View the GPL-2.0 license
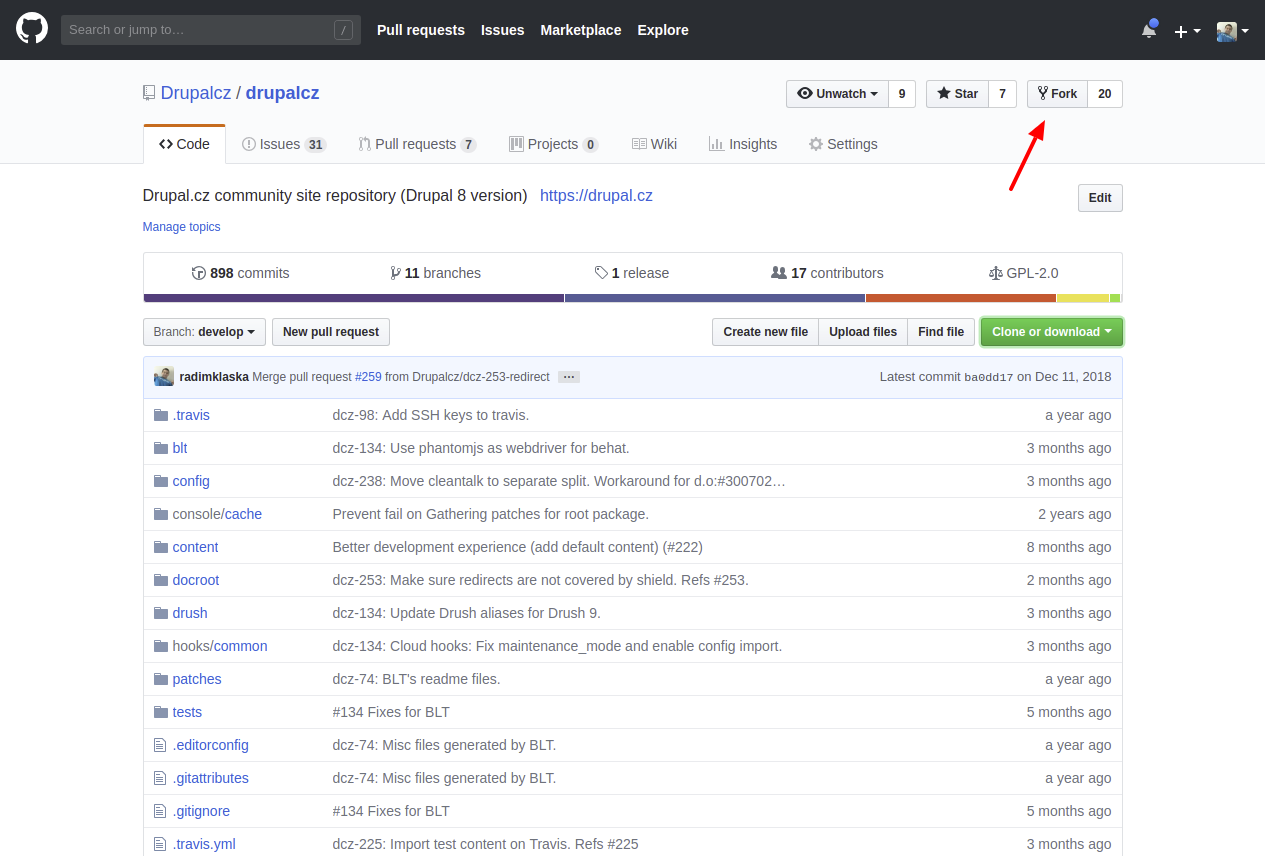 (1023, 273)
